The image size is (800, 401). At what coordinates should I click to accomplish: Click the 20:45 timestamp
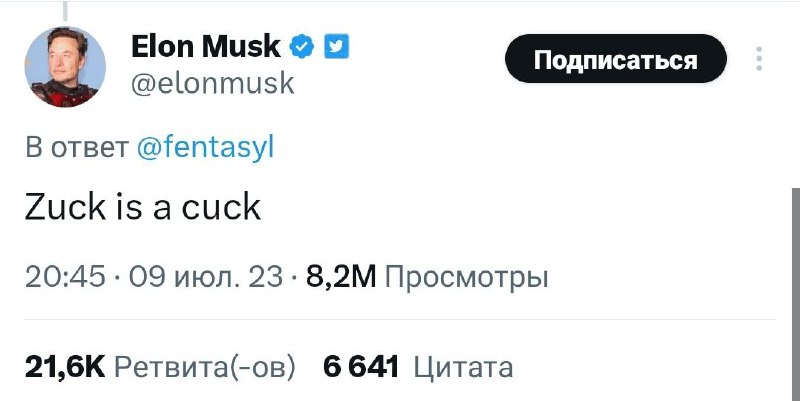pos(64,275)
